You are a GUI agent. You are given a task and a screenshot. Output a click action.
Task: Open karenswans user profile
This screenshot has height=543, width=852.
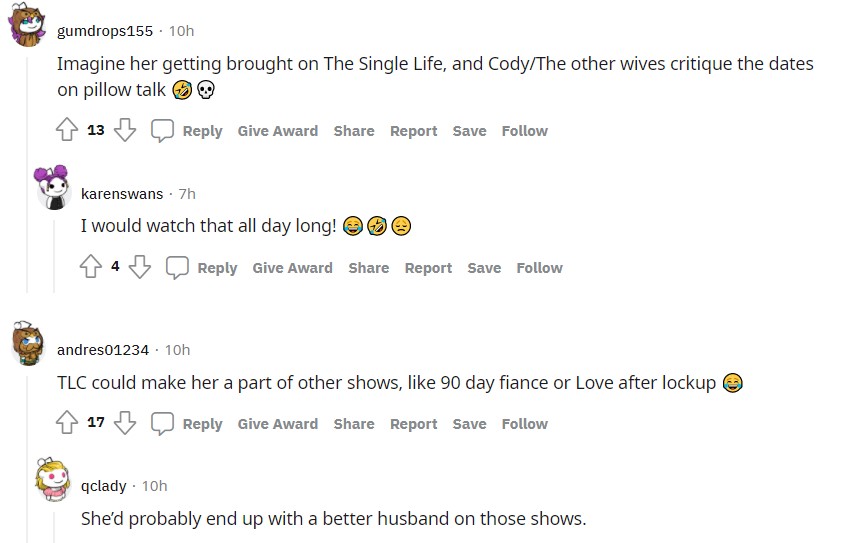pyautogui.click(x=122, y=193)
